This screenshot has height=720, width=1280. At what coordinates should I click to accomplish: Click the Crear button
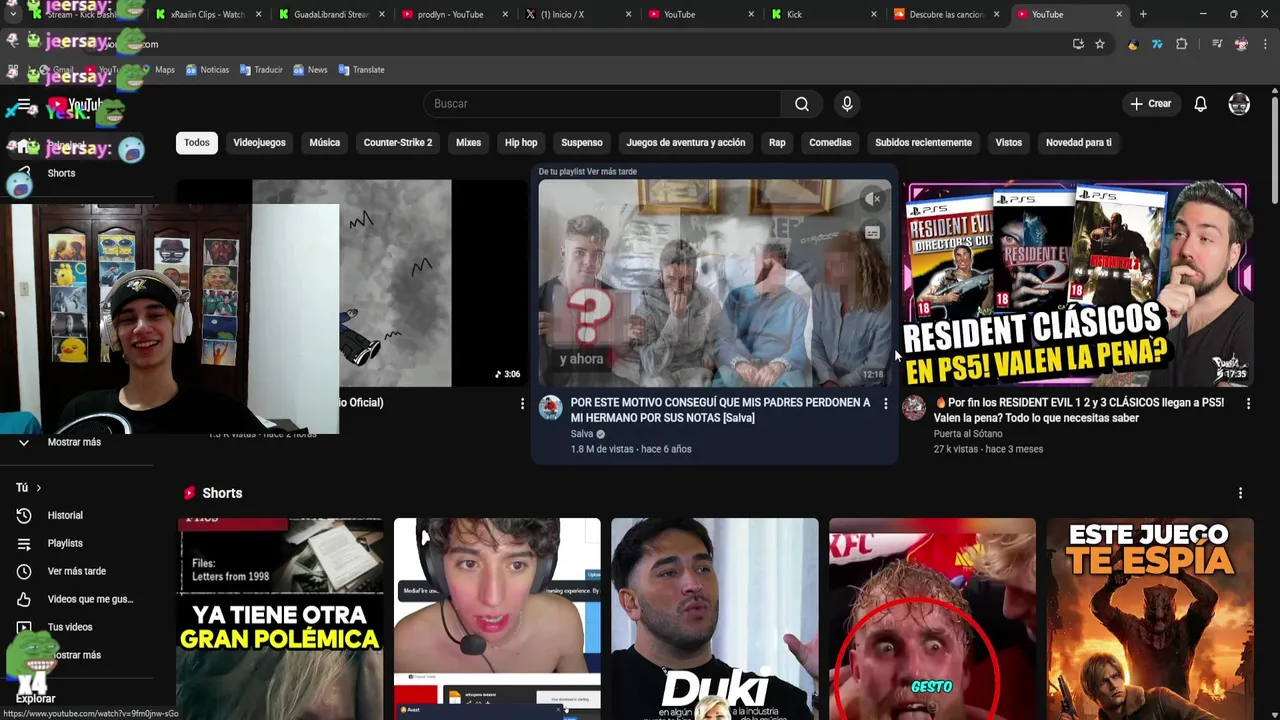(x=1151, y=104)
